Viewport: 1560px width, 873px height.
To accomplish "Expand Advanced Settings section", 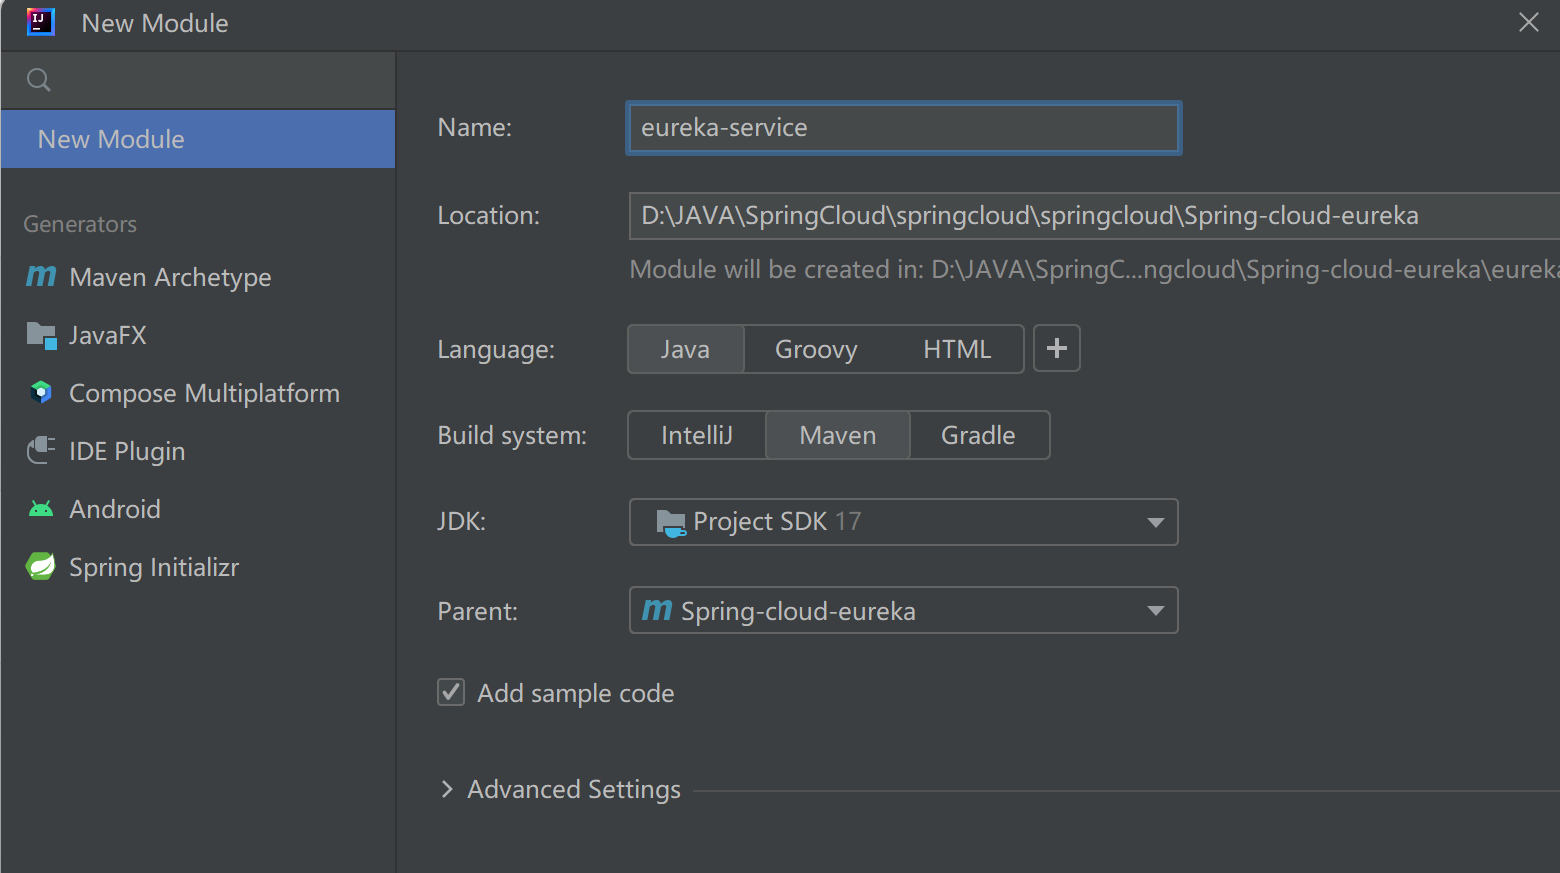I will pos(447,789).
